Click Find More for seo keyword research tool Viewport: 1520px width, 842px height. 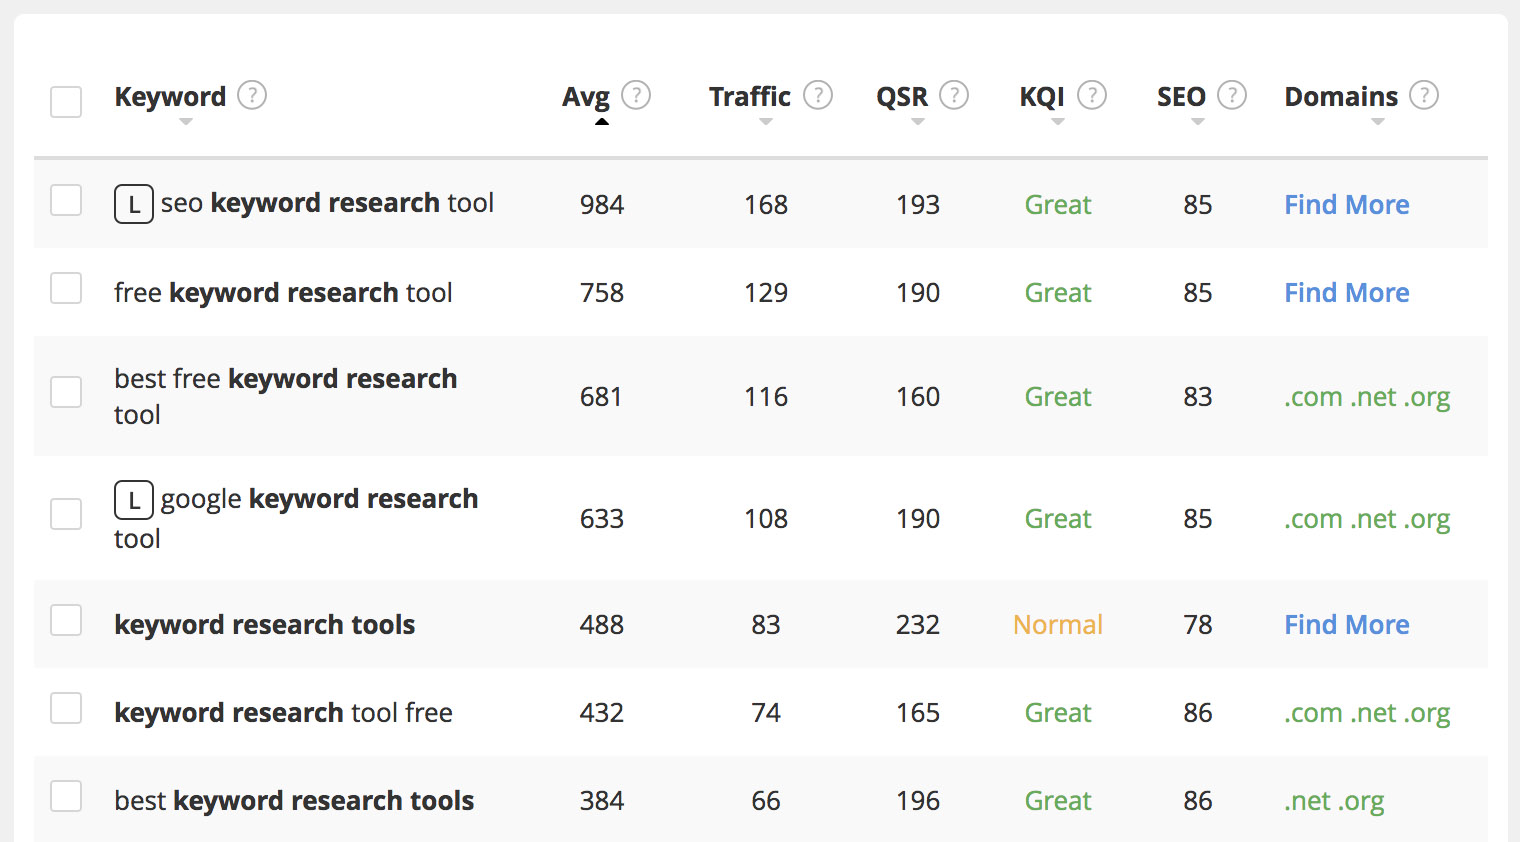coord(1347,204)
